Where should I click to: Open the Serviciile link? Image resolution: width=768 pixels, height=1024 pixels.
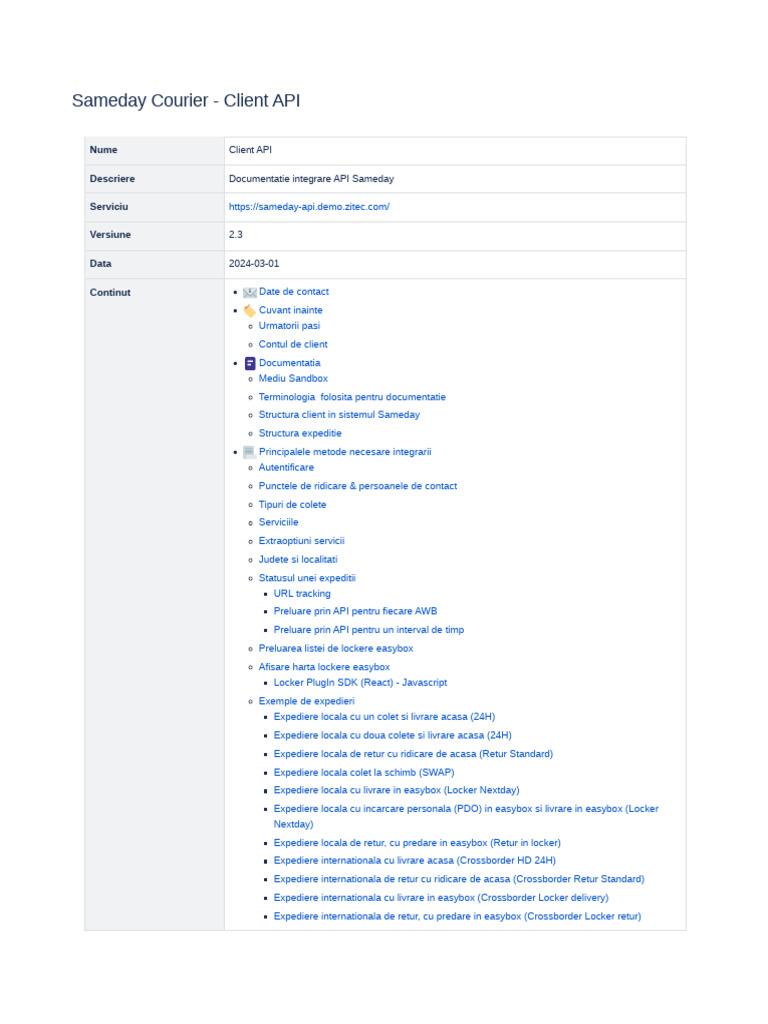point(279,522)
